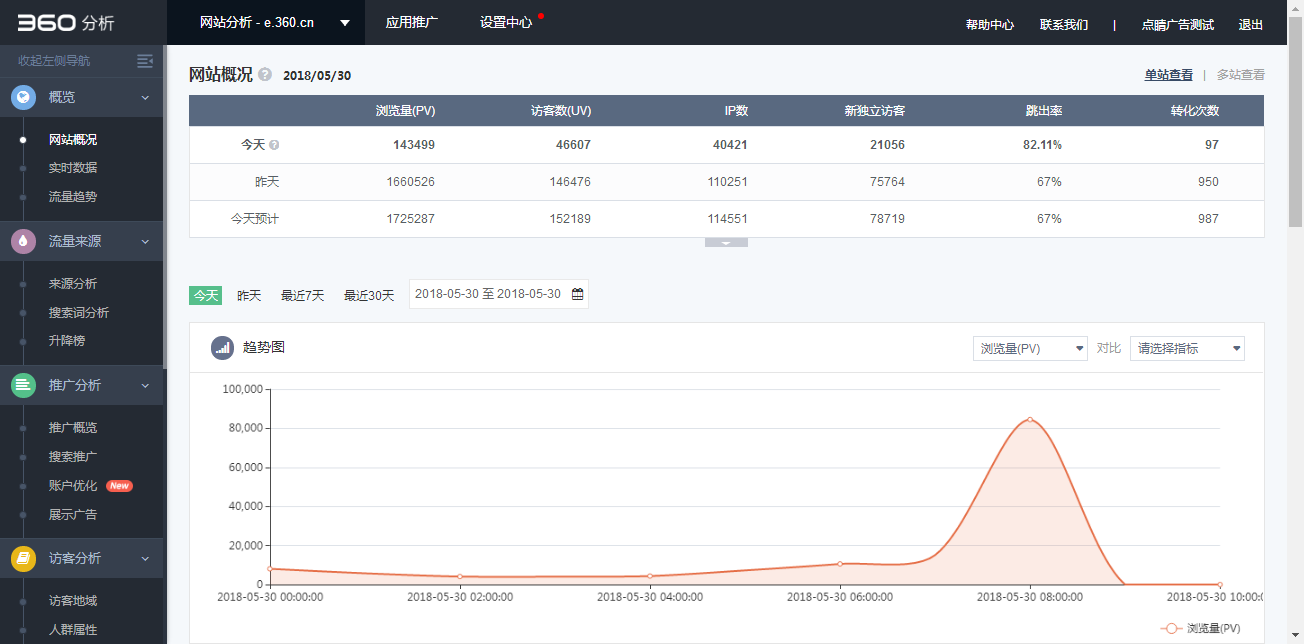Screen dimensions: 1304x644
Task: Click the 推广分析 green sidebar icon
Action: (23, 385)
